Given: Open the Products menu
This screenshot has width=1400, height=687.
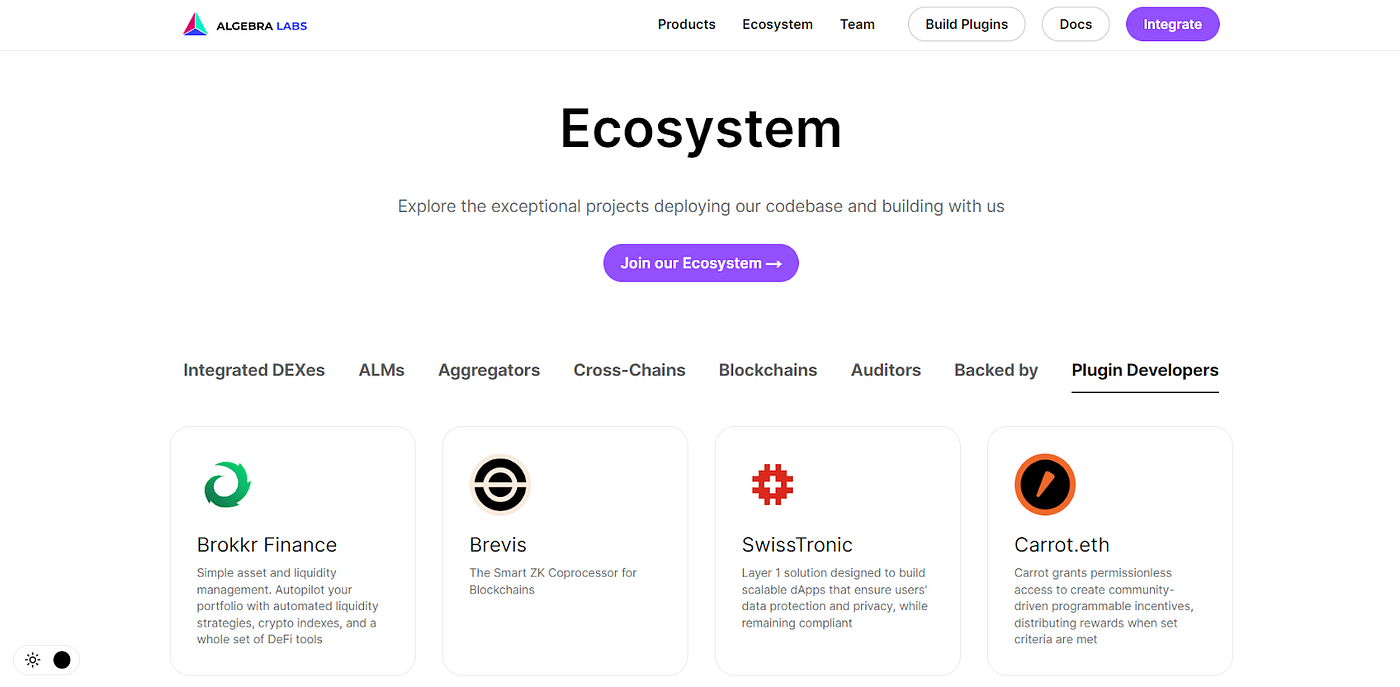Looking at the screenshot, I should coord(686,24).
